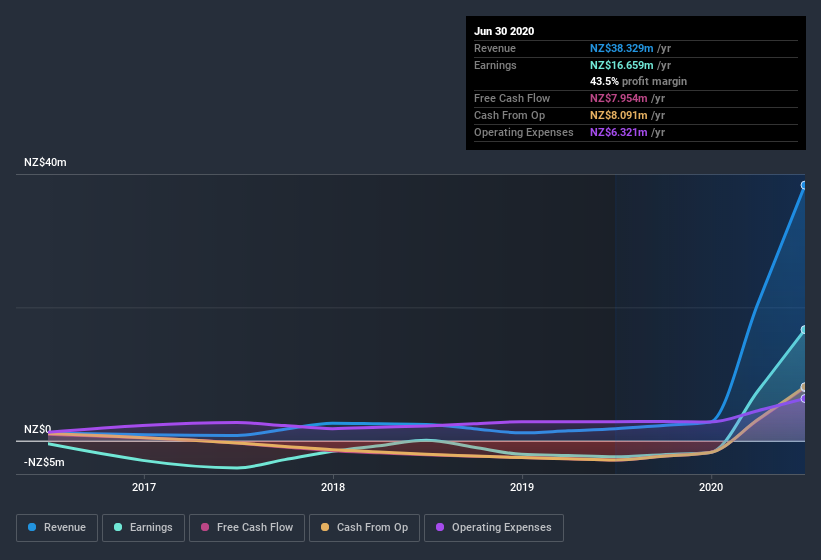821x560 pixels.
Task: Toggle the Free Cash Flow legend button
Action: (247, 528)
